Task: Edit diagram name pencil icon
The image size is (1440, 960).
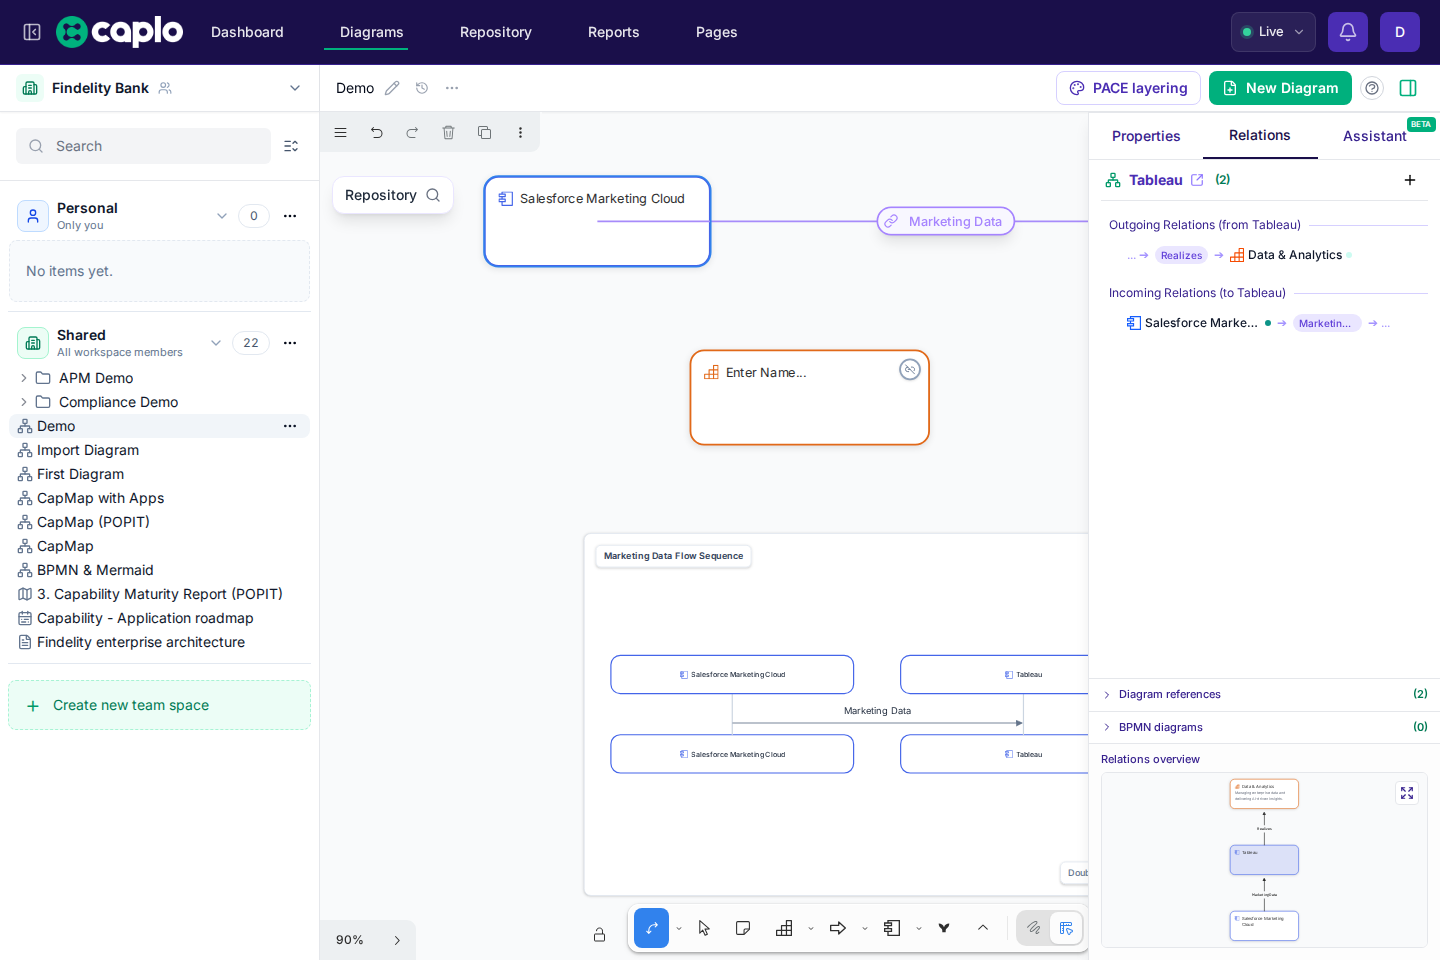Action: click(392, 88)
